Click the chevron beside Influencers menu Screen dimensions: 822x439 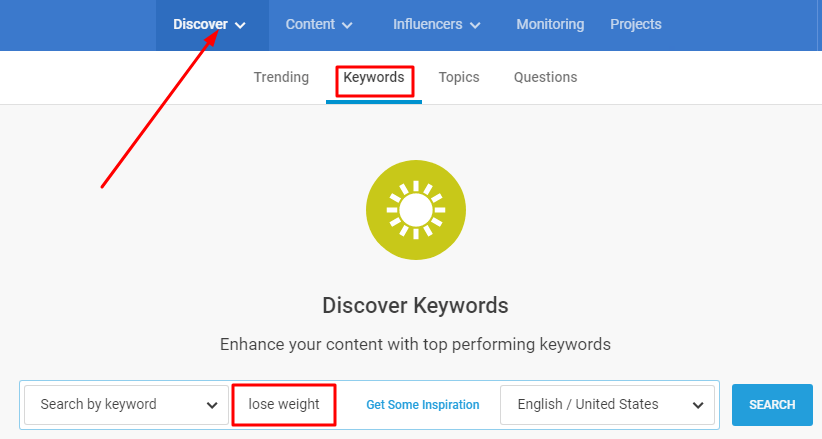[475, 25]
